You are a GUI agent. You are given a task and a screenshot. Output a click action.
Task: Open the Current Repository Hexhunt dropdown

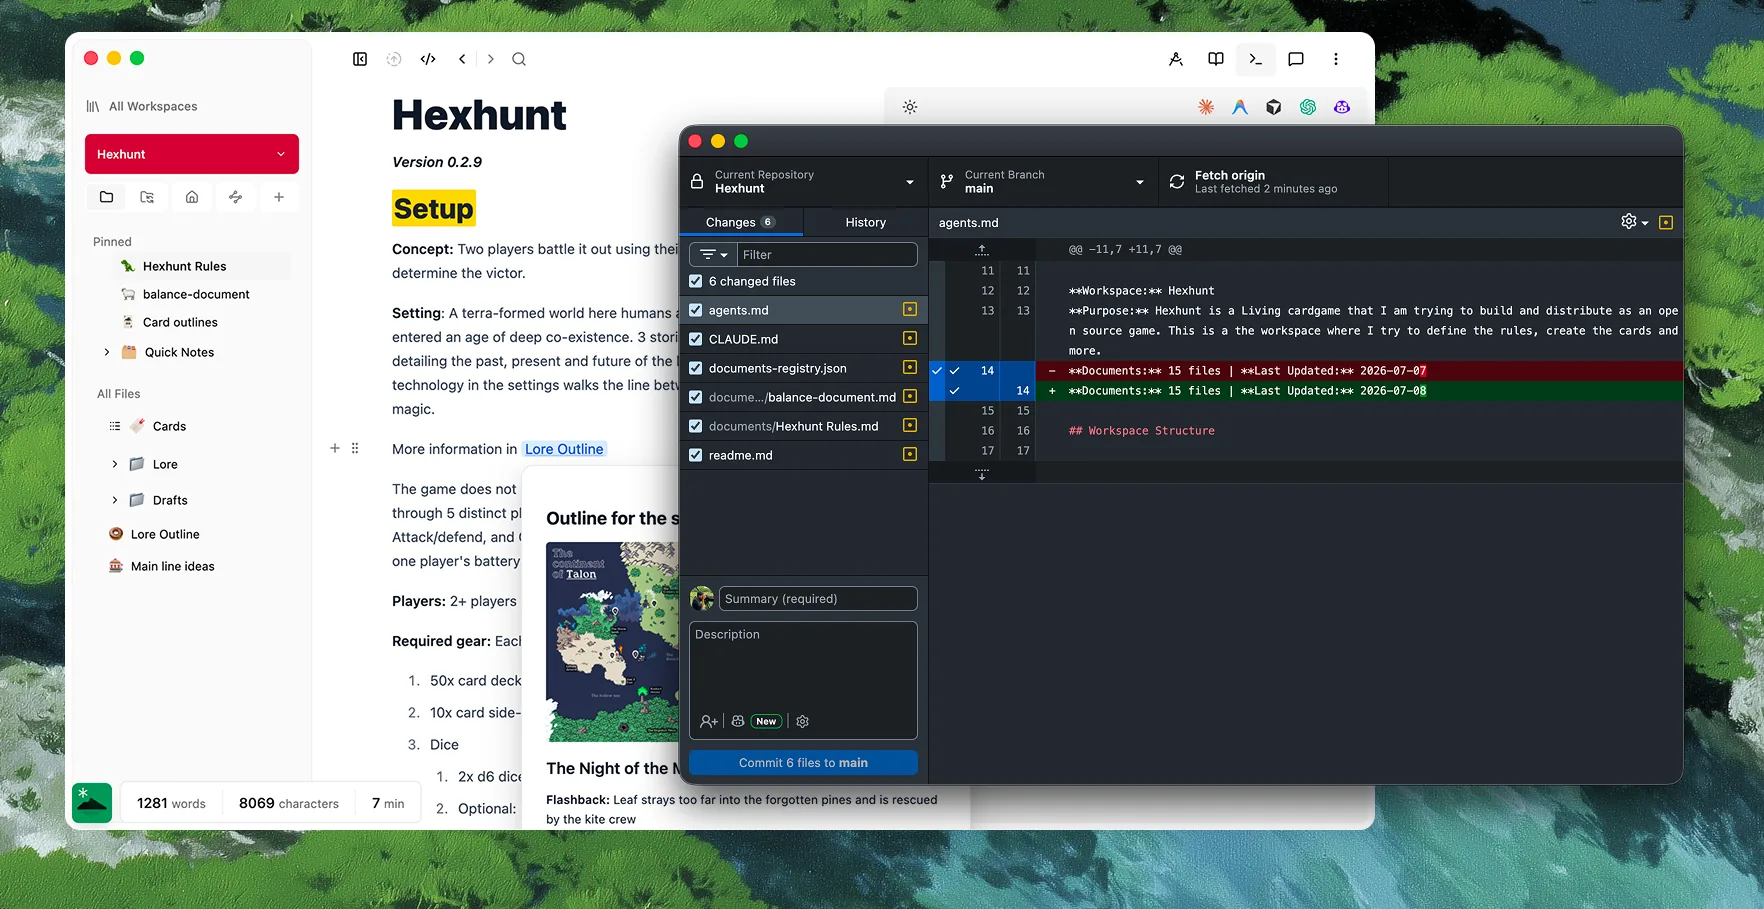tap(803, 182)
